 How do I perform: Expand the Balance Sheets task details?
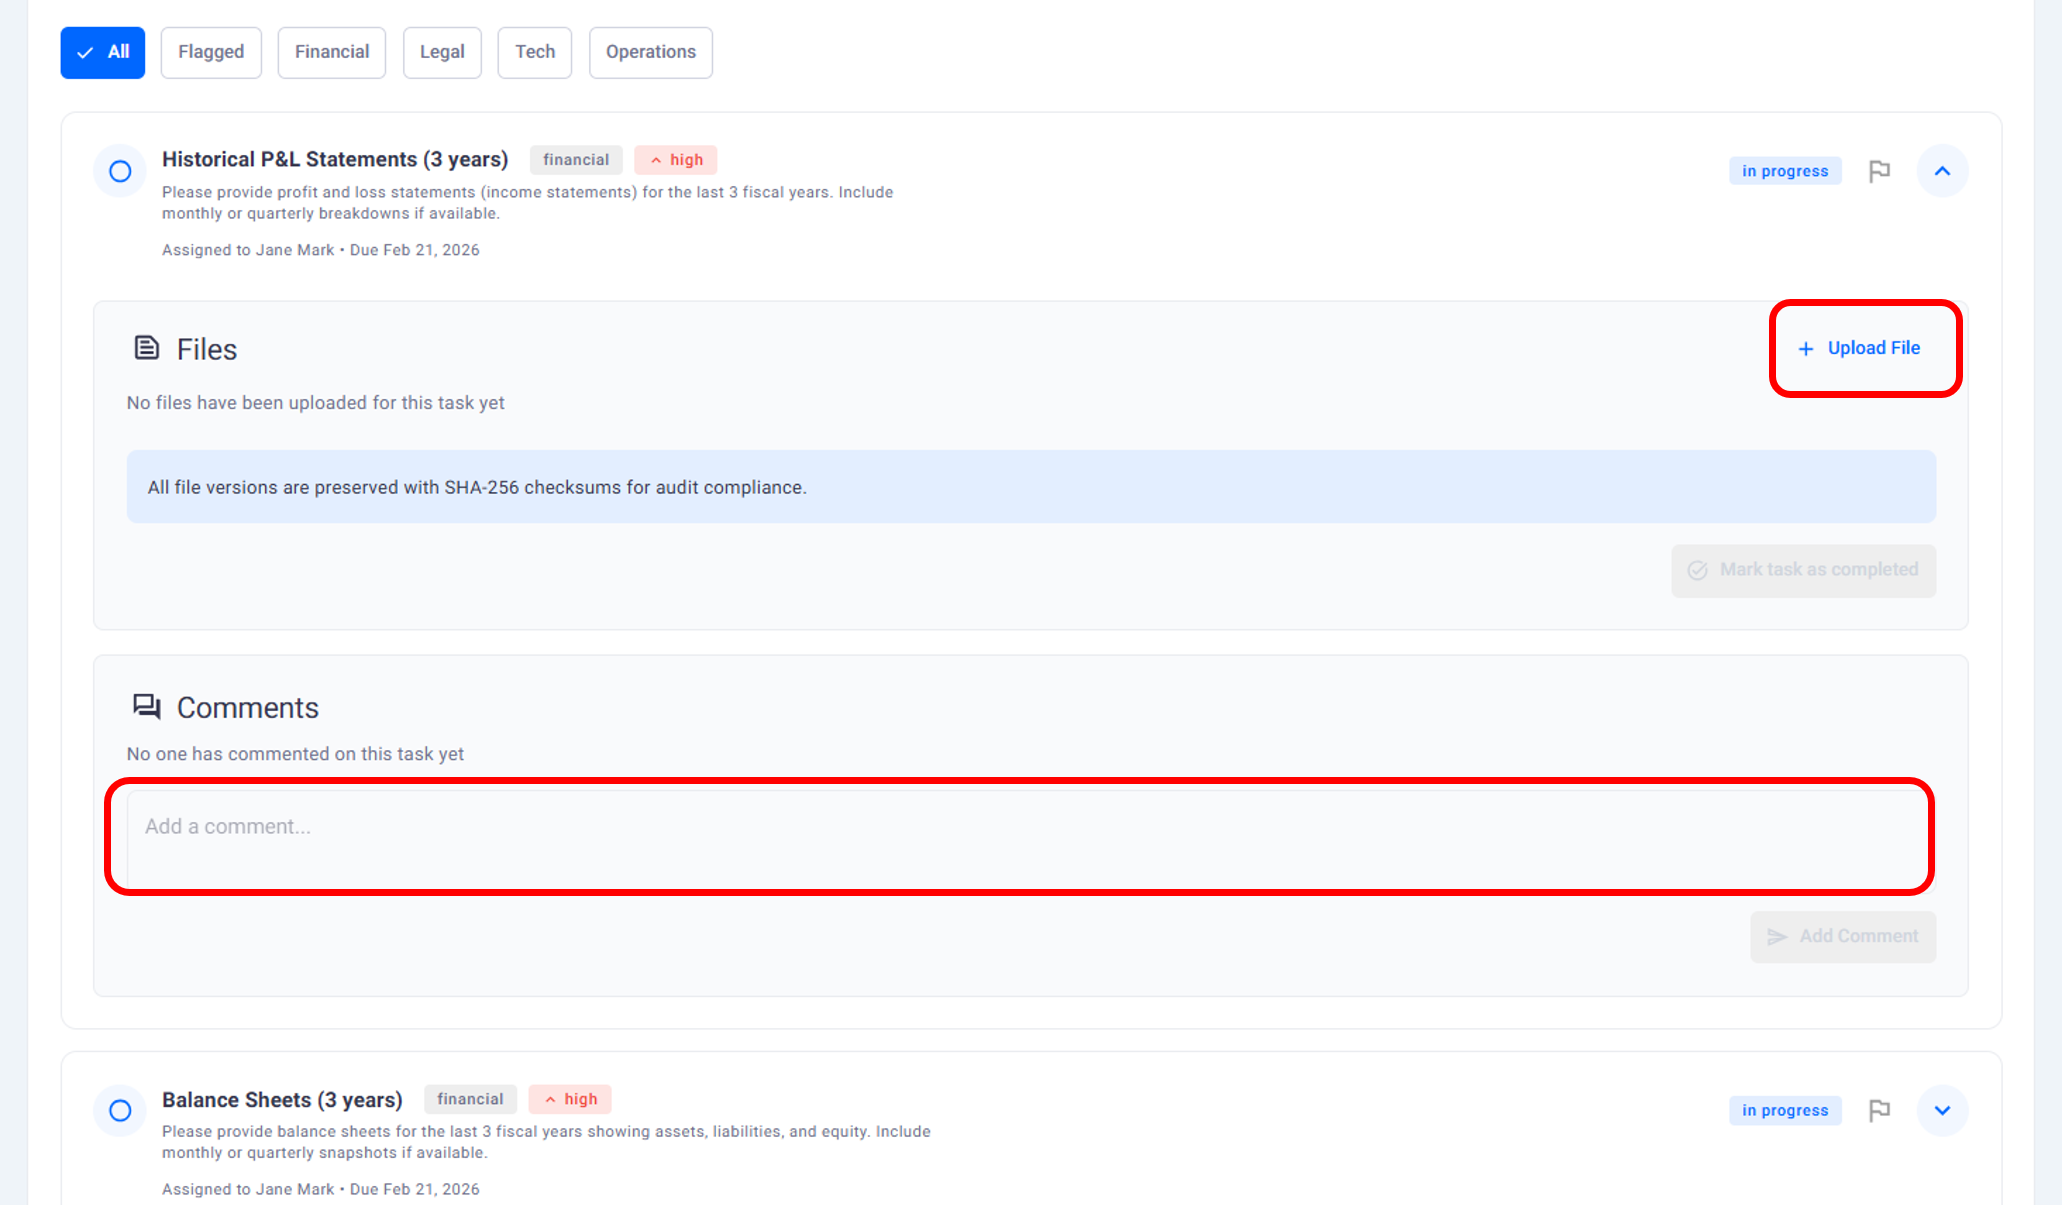[1942, 1110]
